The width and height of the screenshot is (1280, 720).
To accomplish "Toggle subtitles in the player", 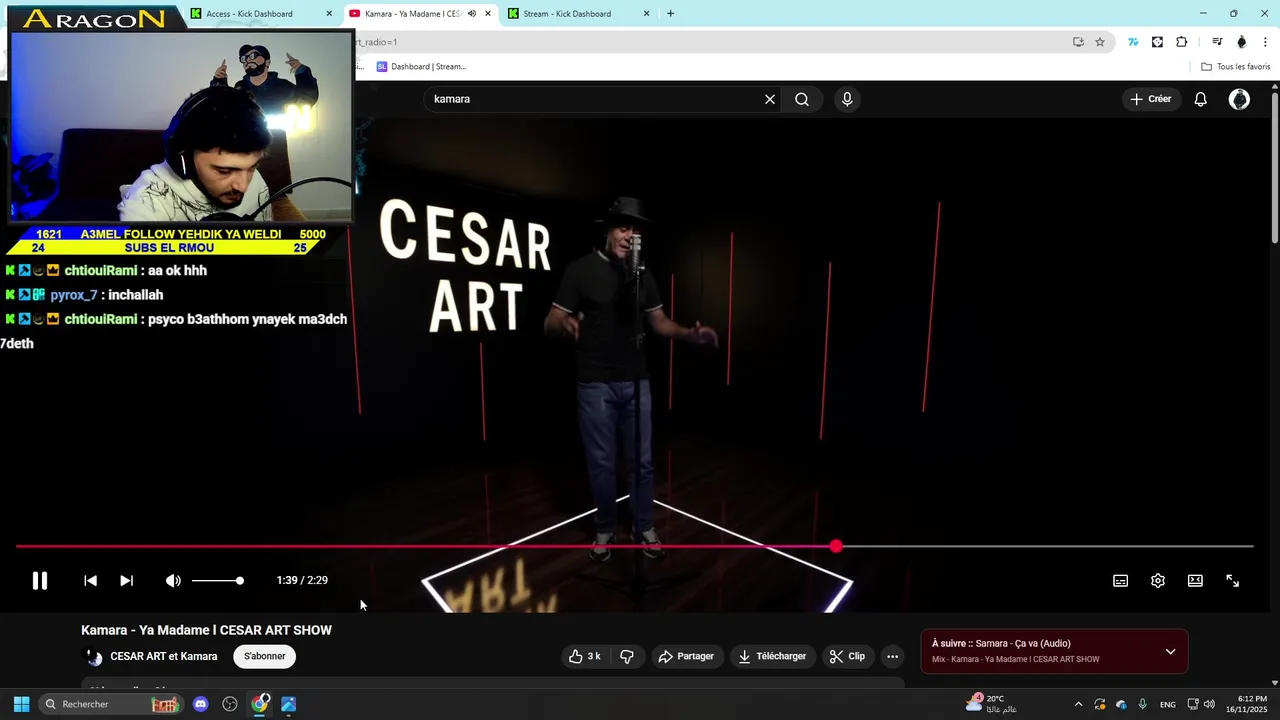I will 1121,581.
